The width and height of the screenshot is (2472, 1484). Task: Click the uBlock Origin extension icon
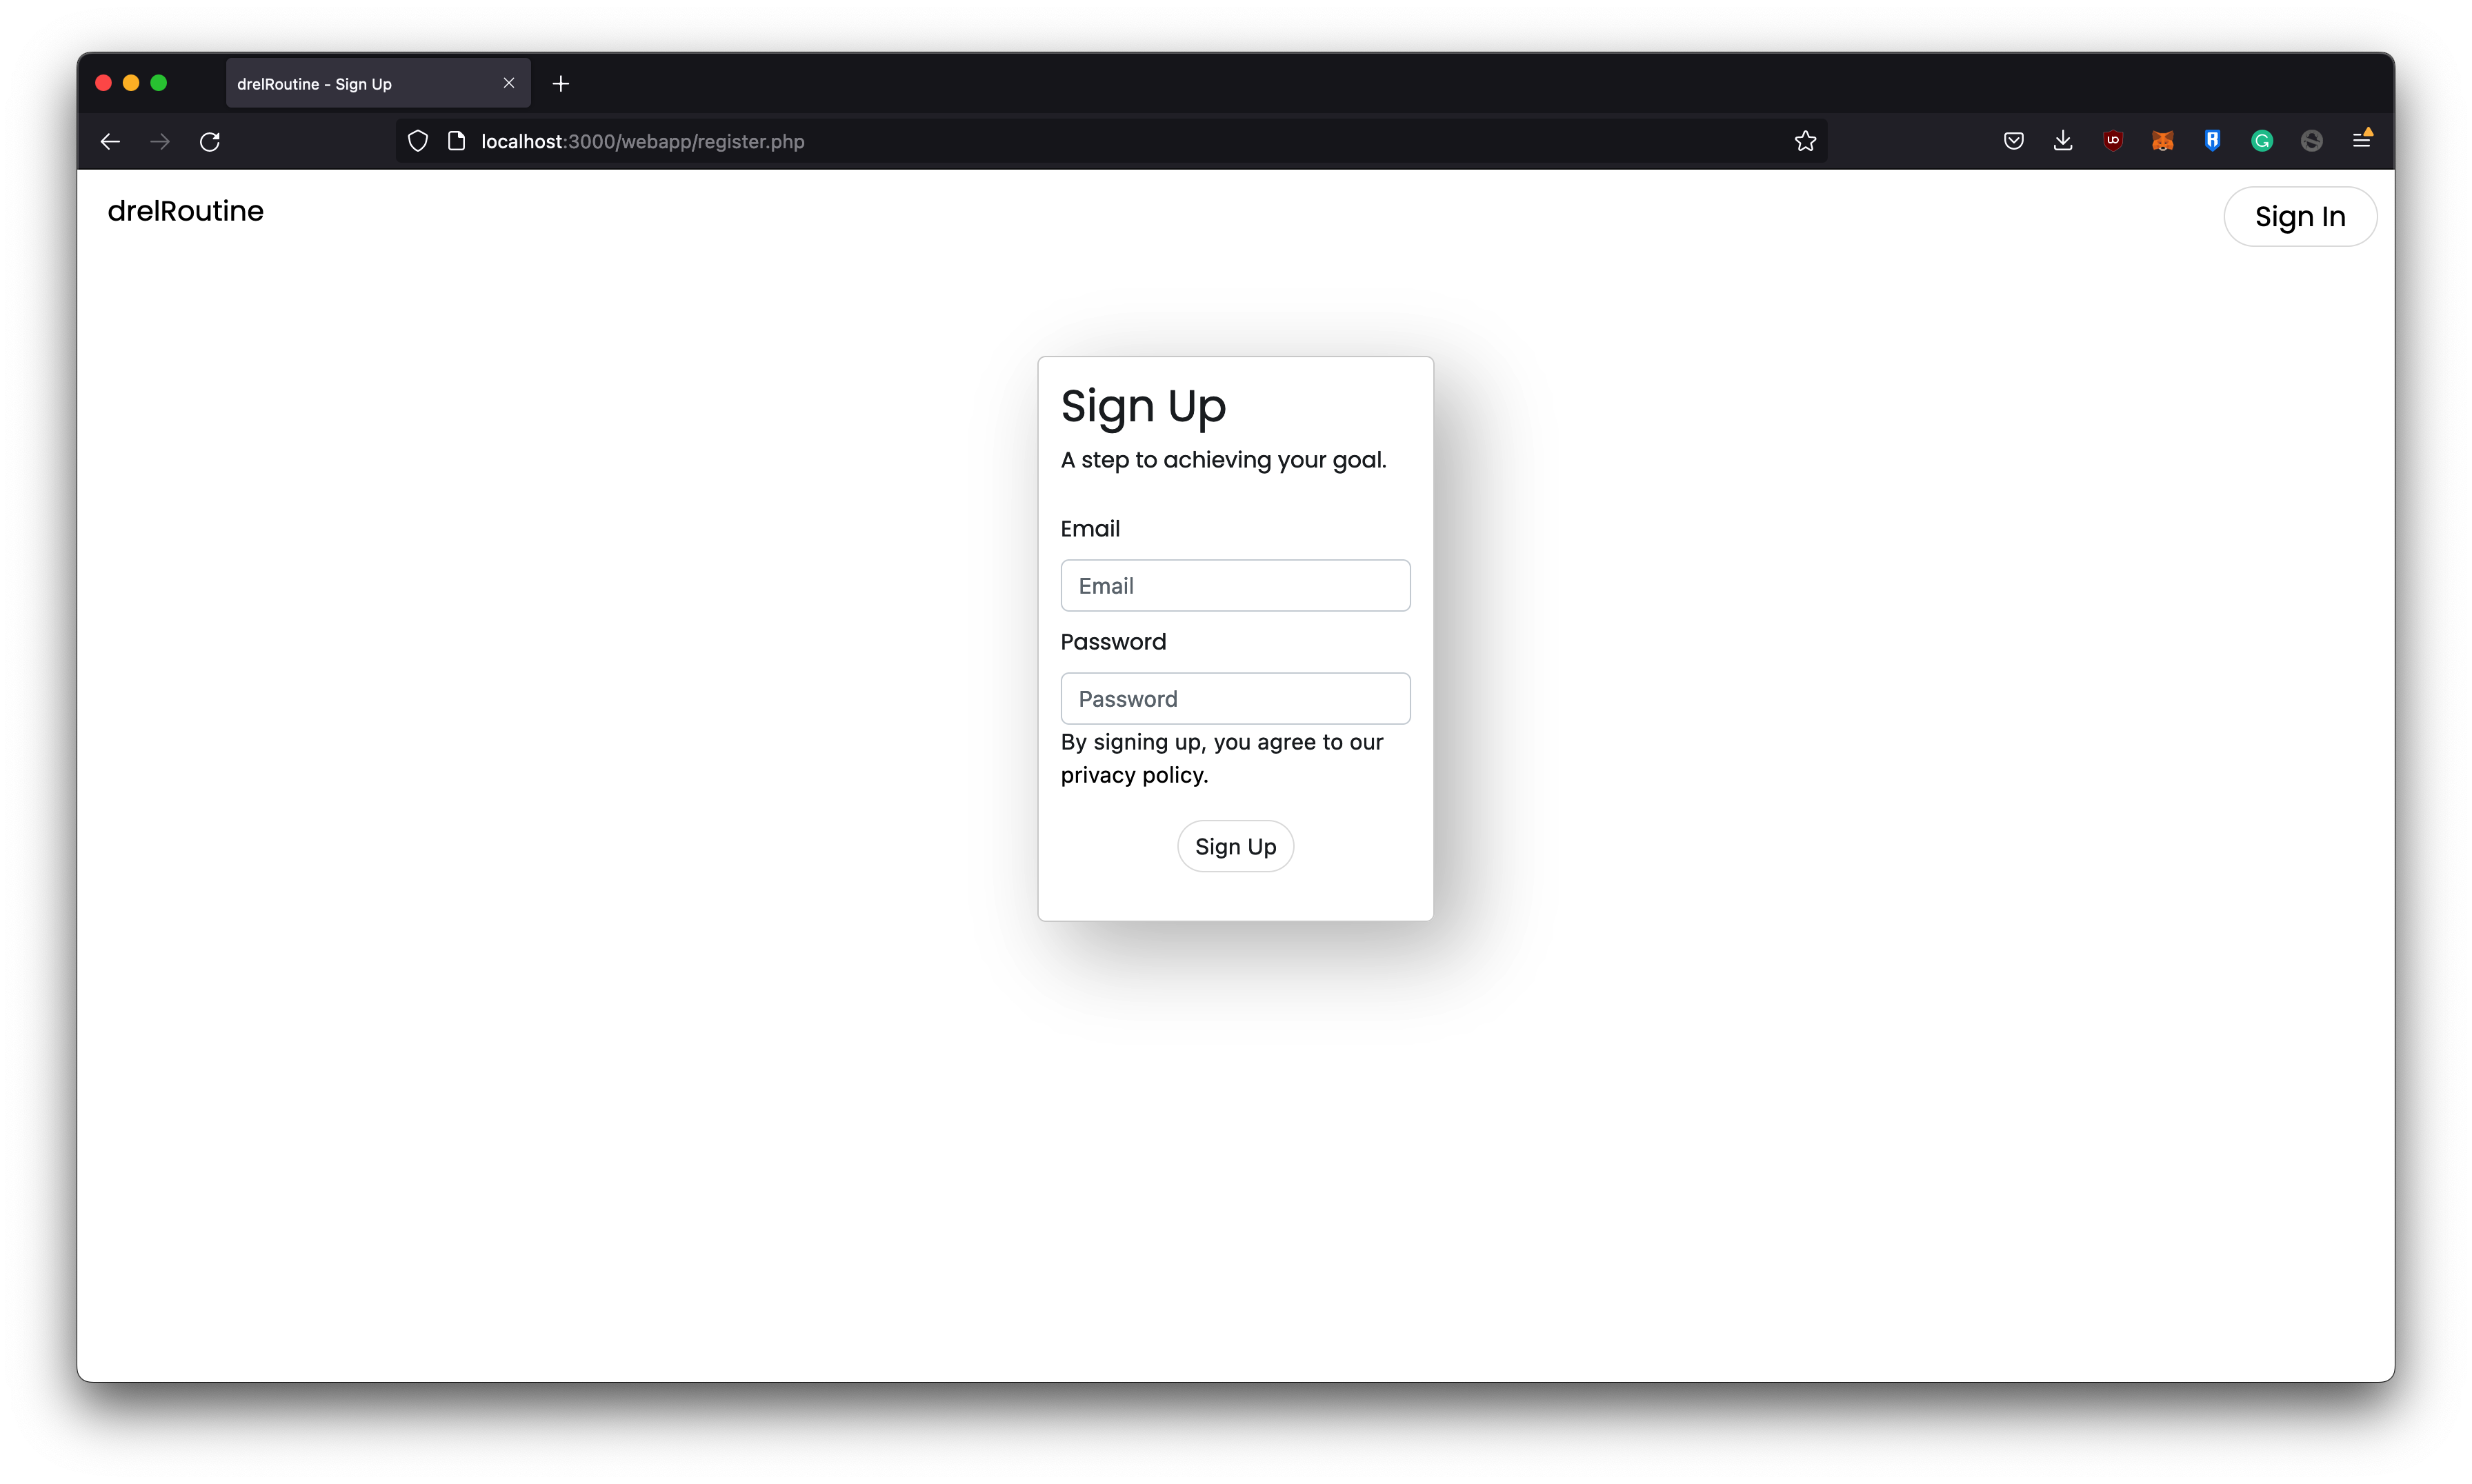click(2113, 141)
